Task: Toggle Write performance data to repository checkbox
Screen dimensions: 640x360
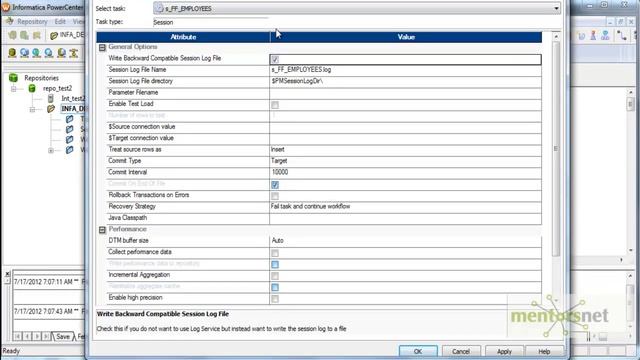Action: coord(275,264)
